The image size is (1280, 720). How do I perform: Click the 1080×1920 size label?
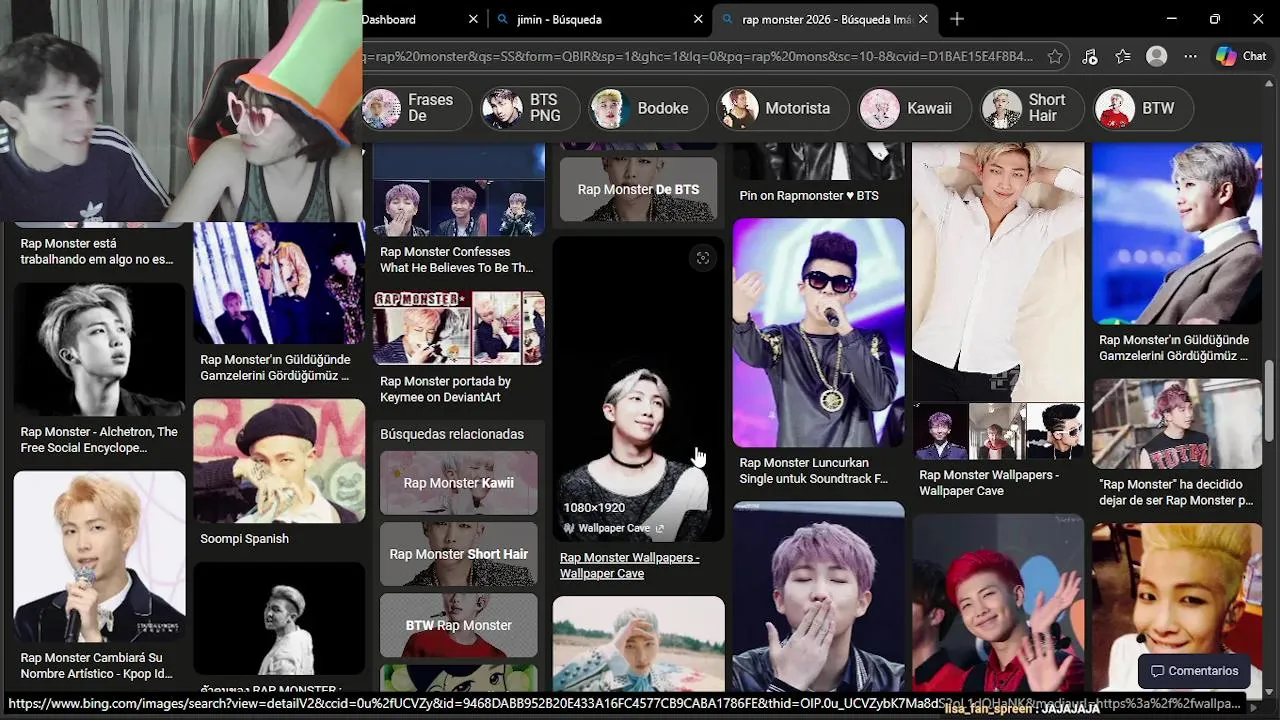(x=594, y=508)
